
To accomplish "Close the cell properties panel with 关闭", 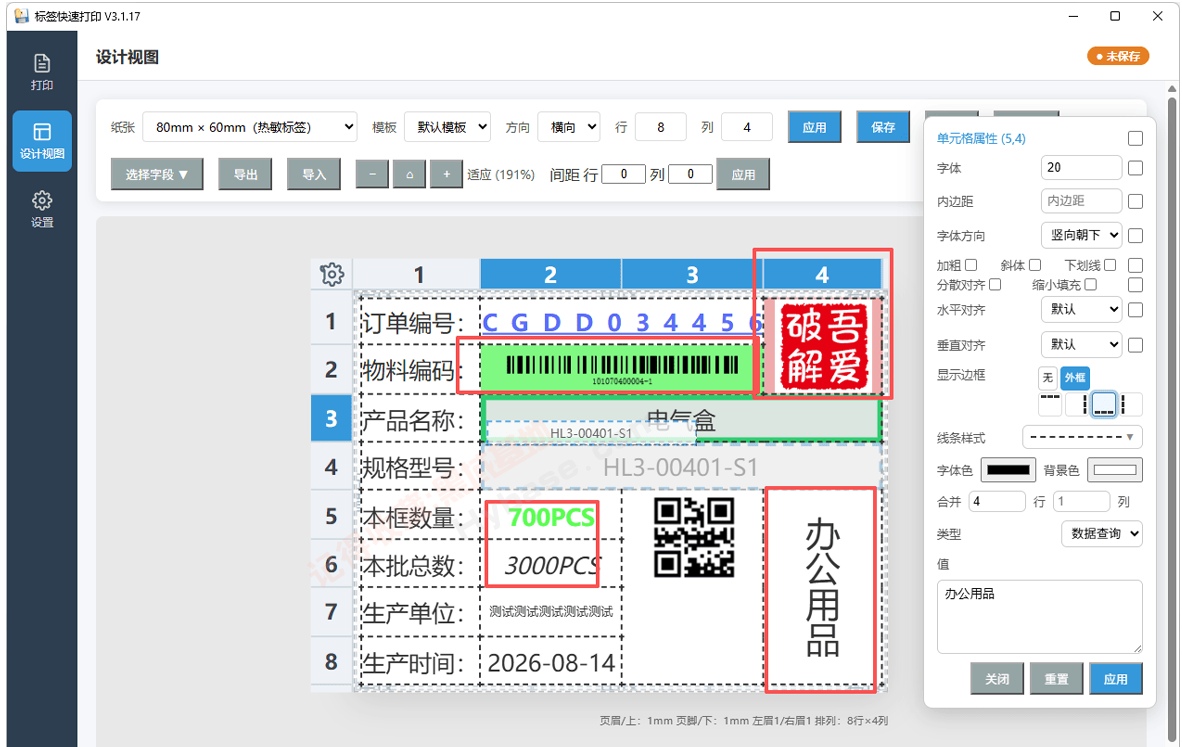I will coord(997,679).
